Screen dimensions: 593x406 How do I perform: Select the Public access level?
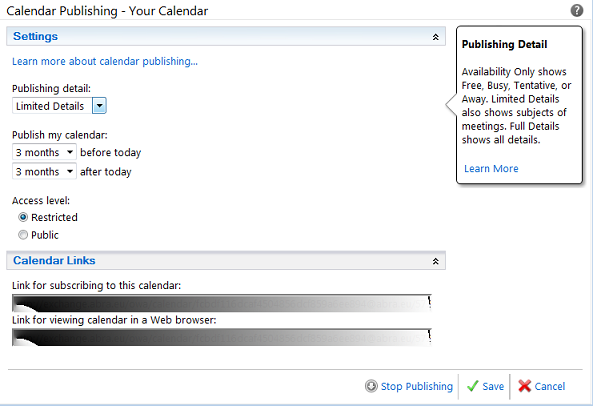coord(23,235)
